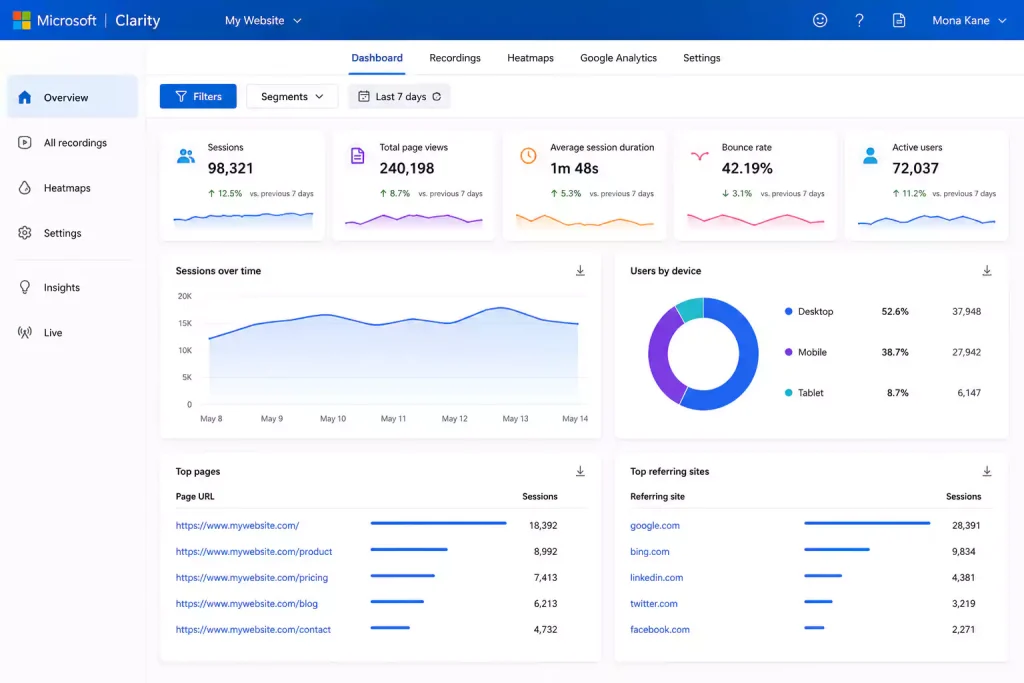Open the mywebsite.com/blog link

point(246,603)
